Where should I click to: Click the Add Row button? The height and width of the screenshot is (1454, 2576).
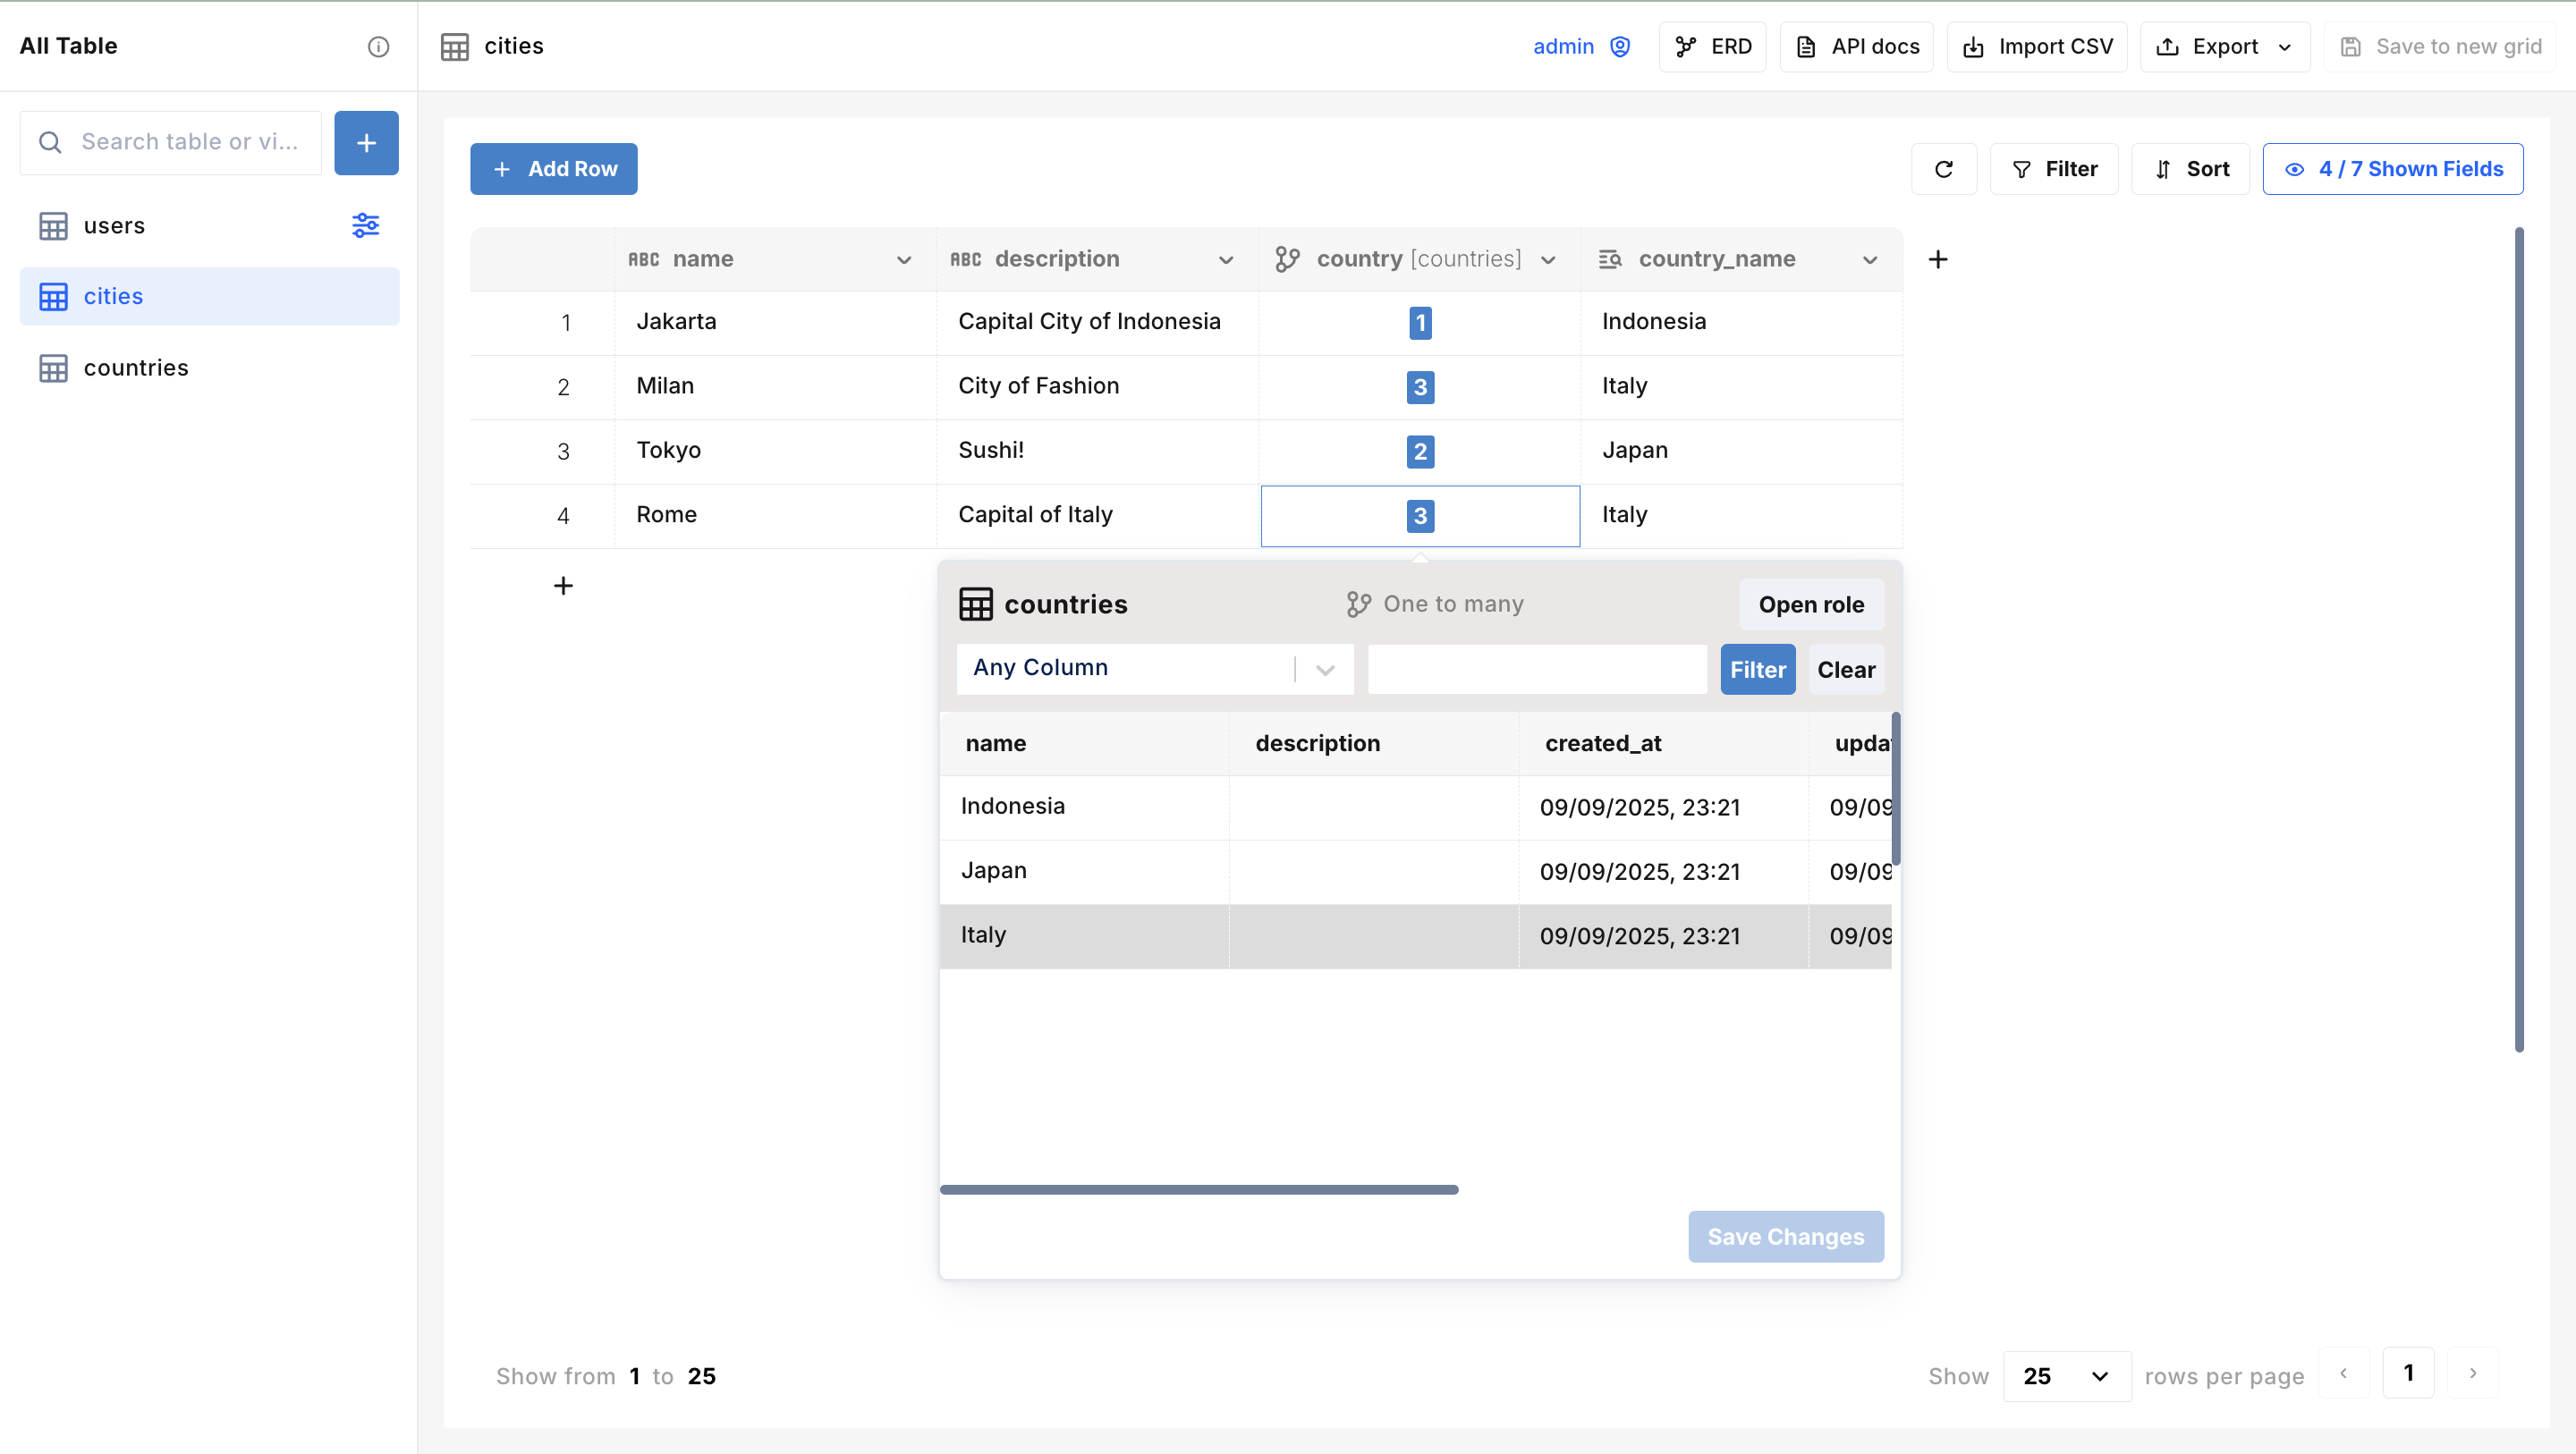pyautogui.click(x=554, y=169)
